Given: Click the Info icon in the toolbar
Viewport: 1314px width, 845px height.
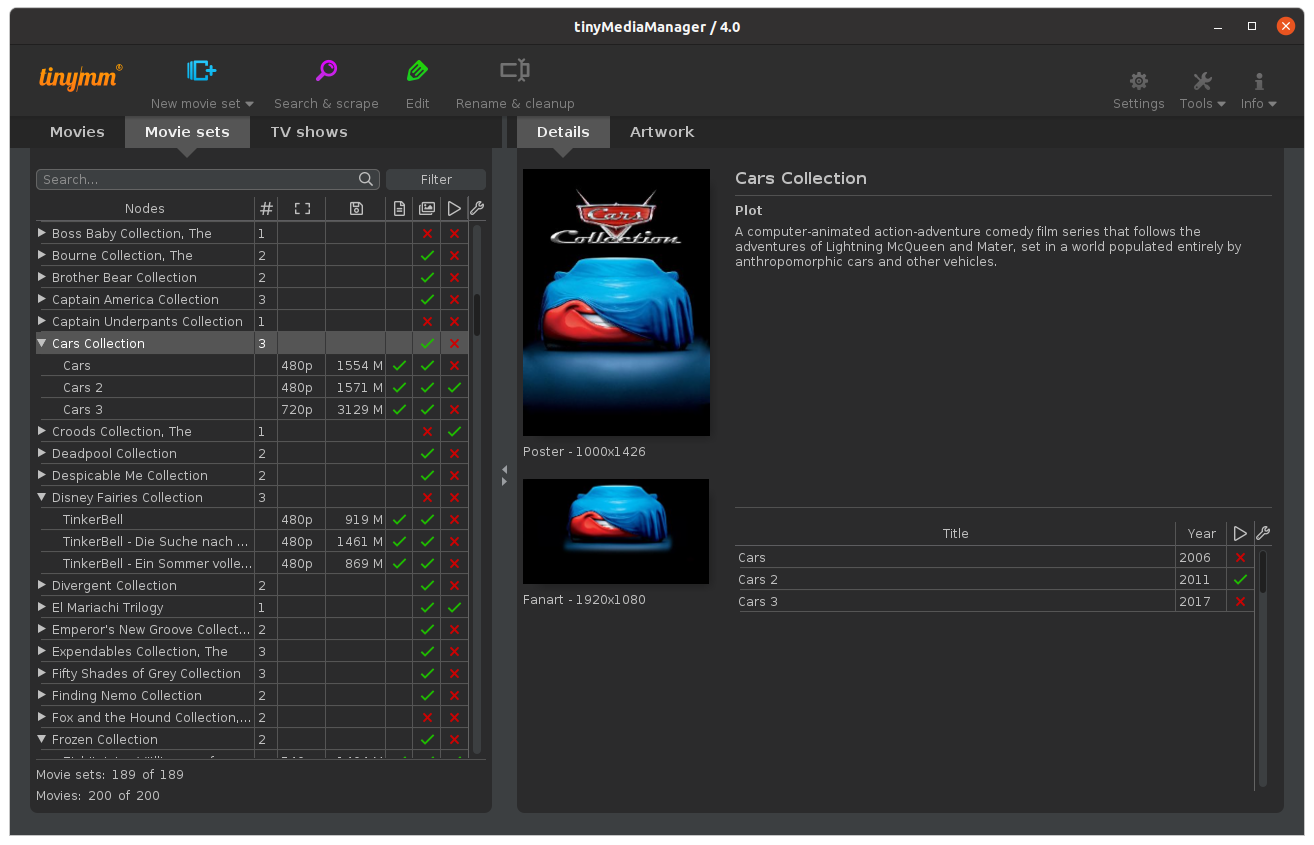Looking at the screenshot, I should 1258,82.
